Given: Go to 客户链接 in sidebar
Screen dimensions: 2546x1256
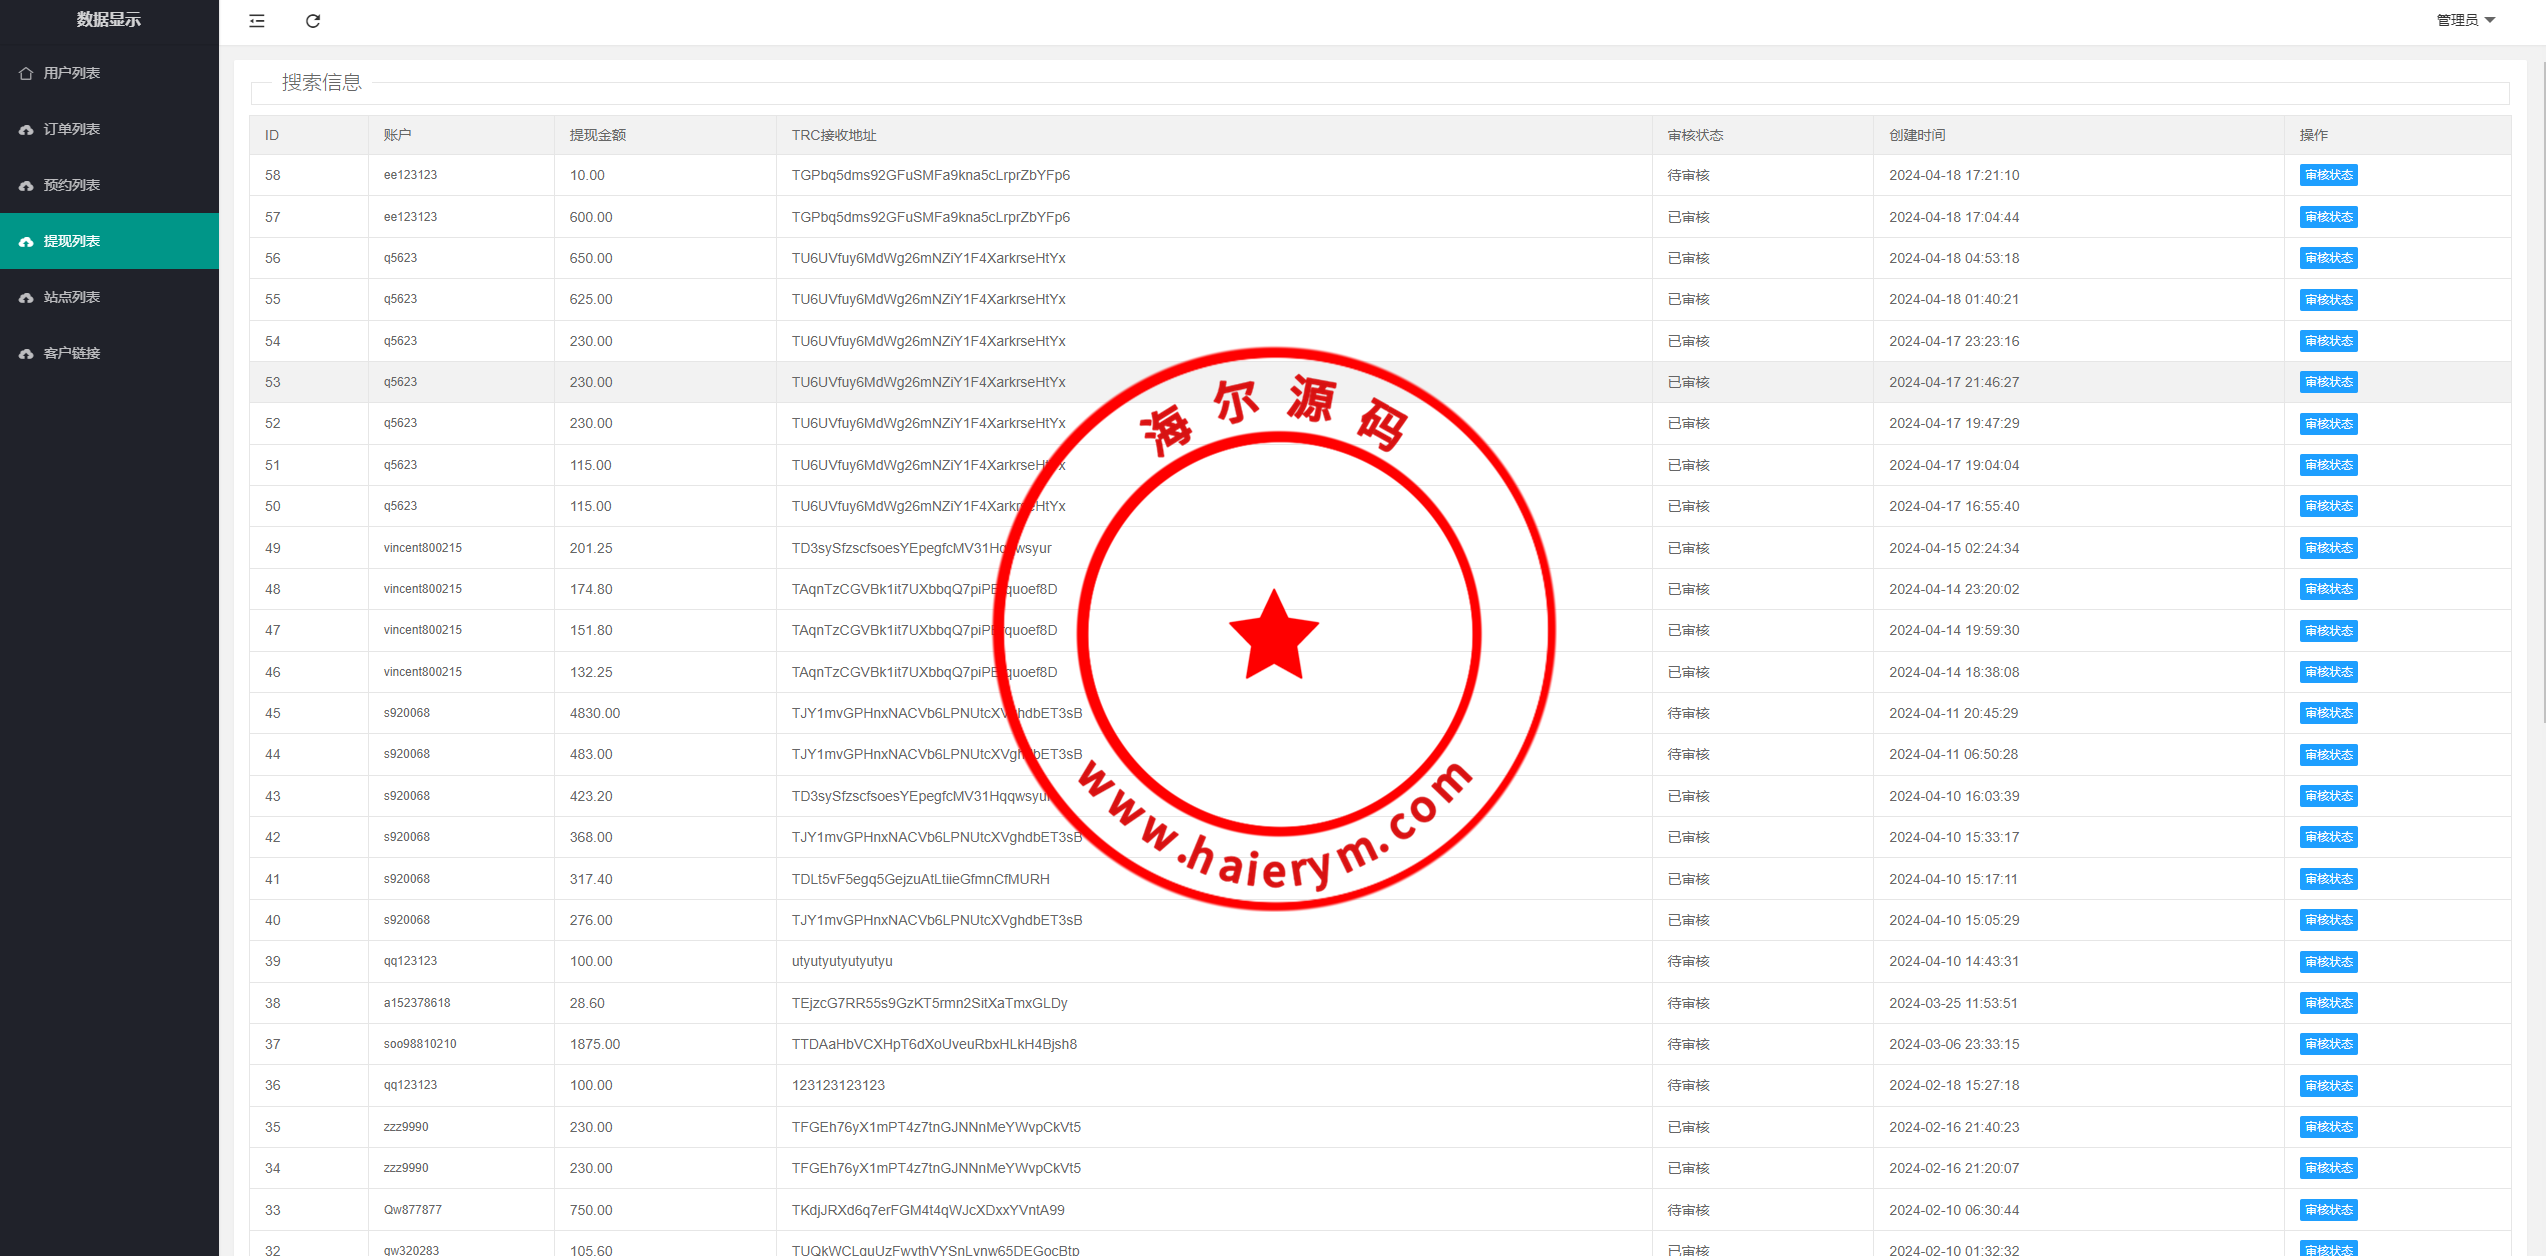Looking at the screenshot, I should pyautogui.click(x=71, y=353).
